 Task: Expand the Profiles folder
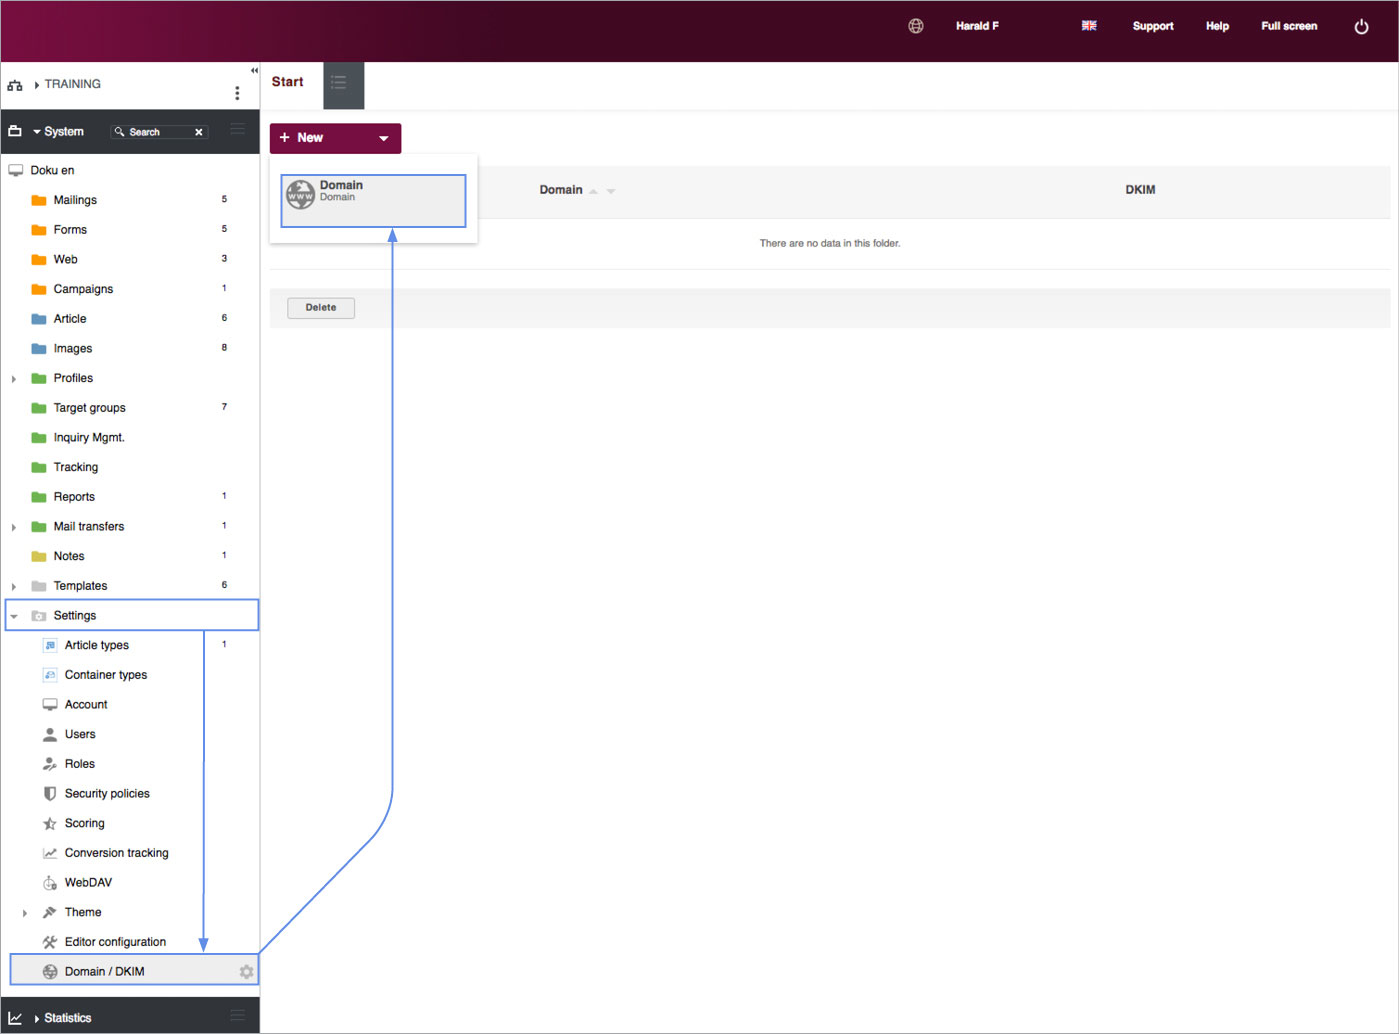pos(14,379)
